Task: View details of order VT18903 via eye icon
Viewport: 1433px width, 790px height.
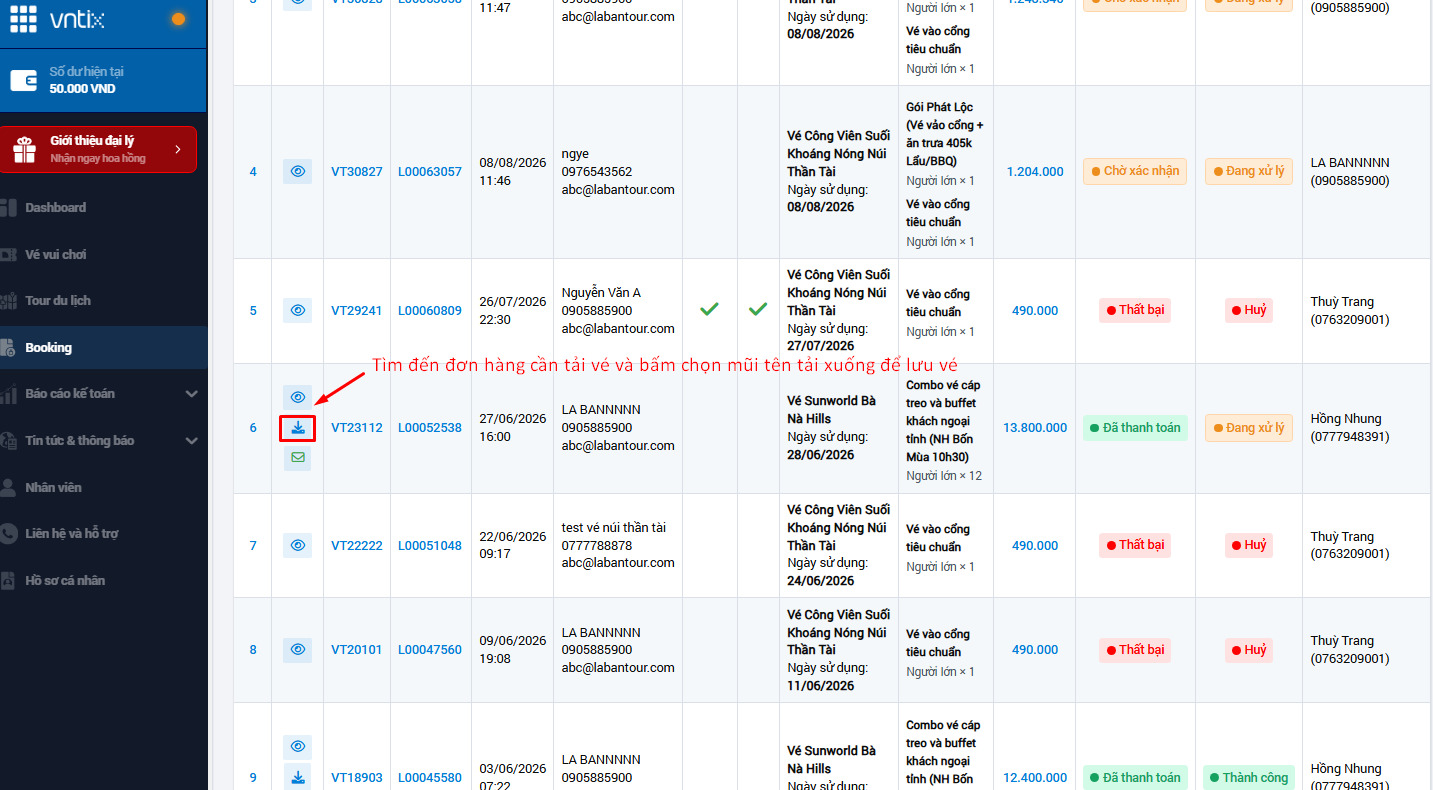Action: tap(297, 746)
